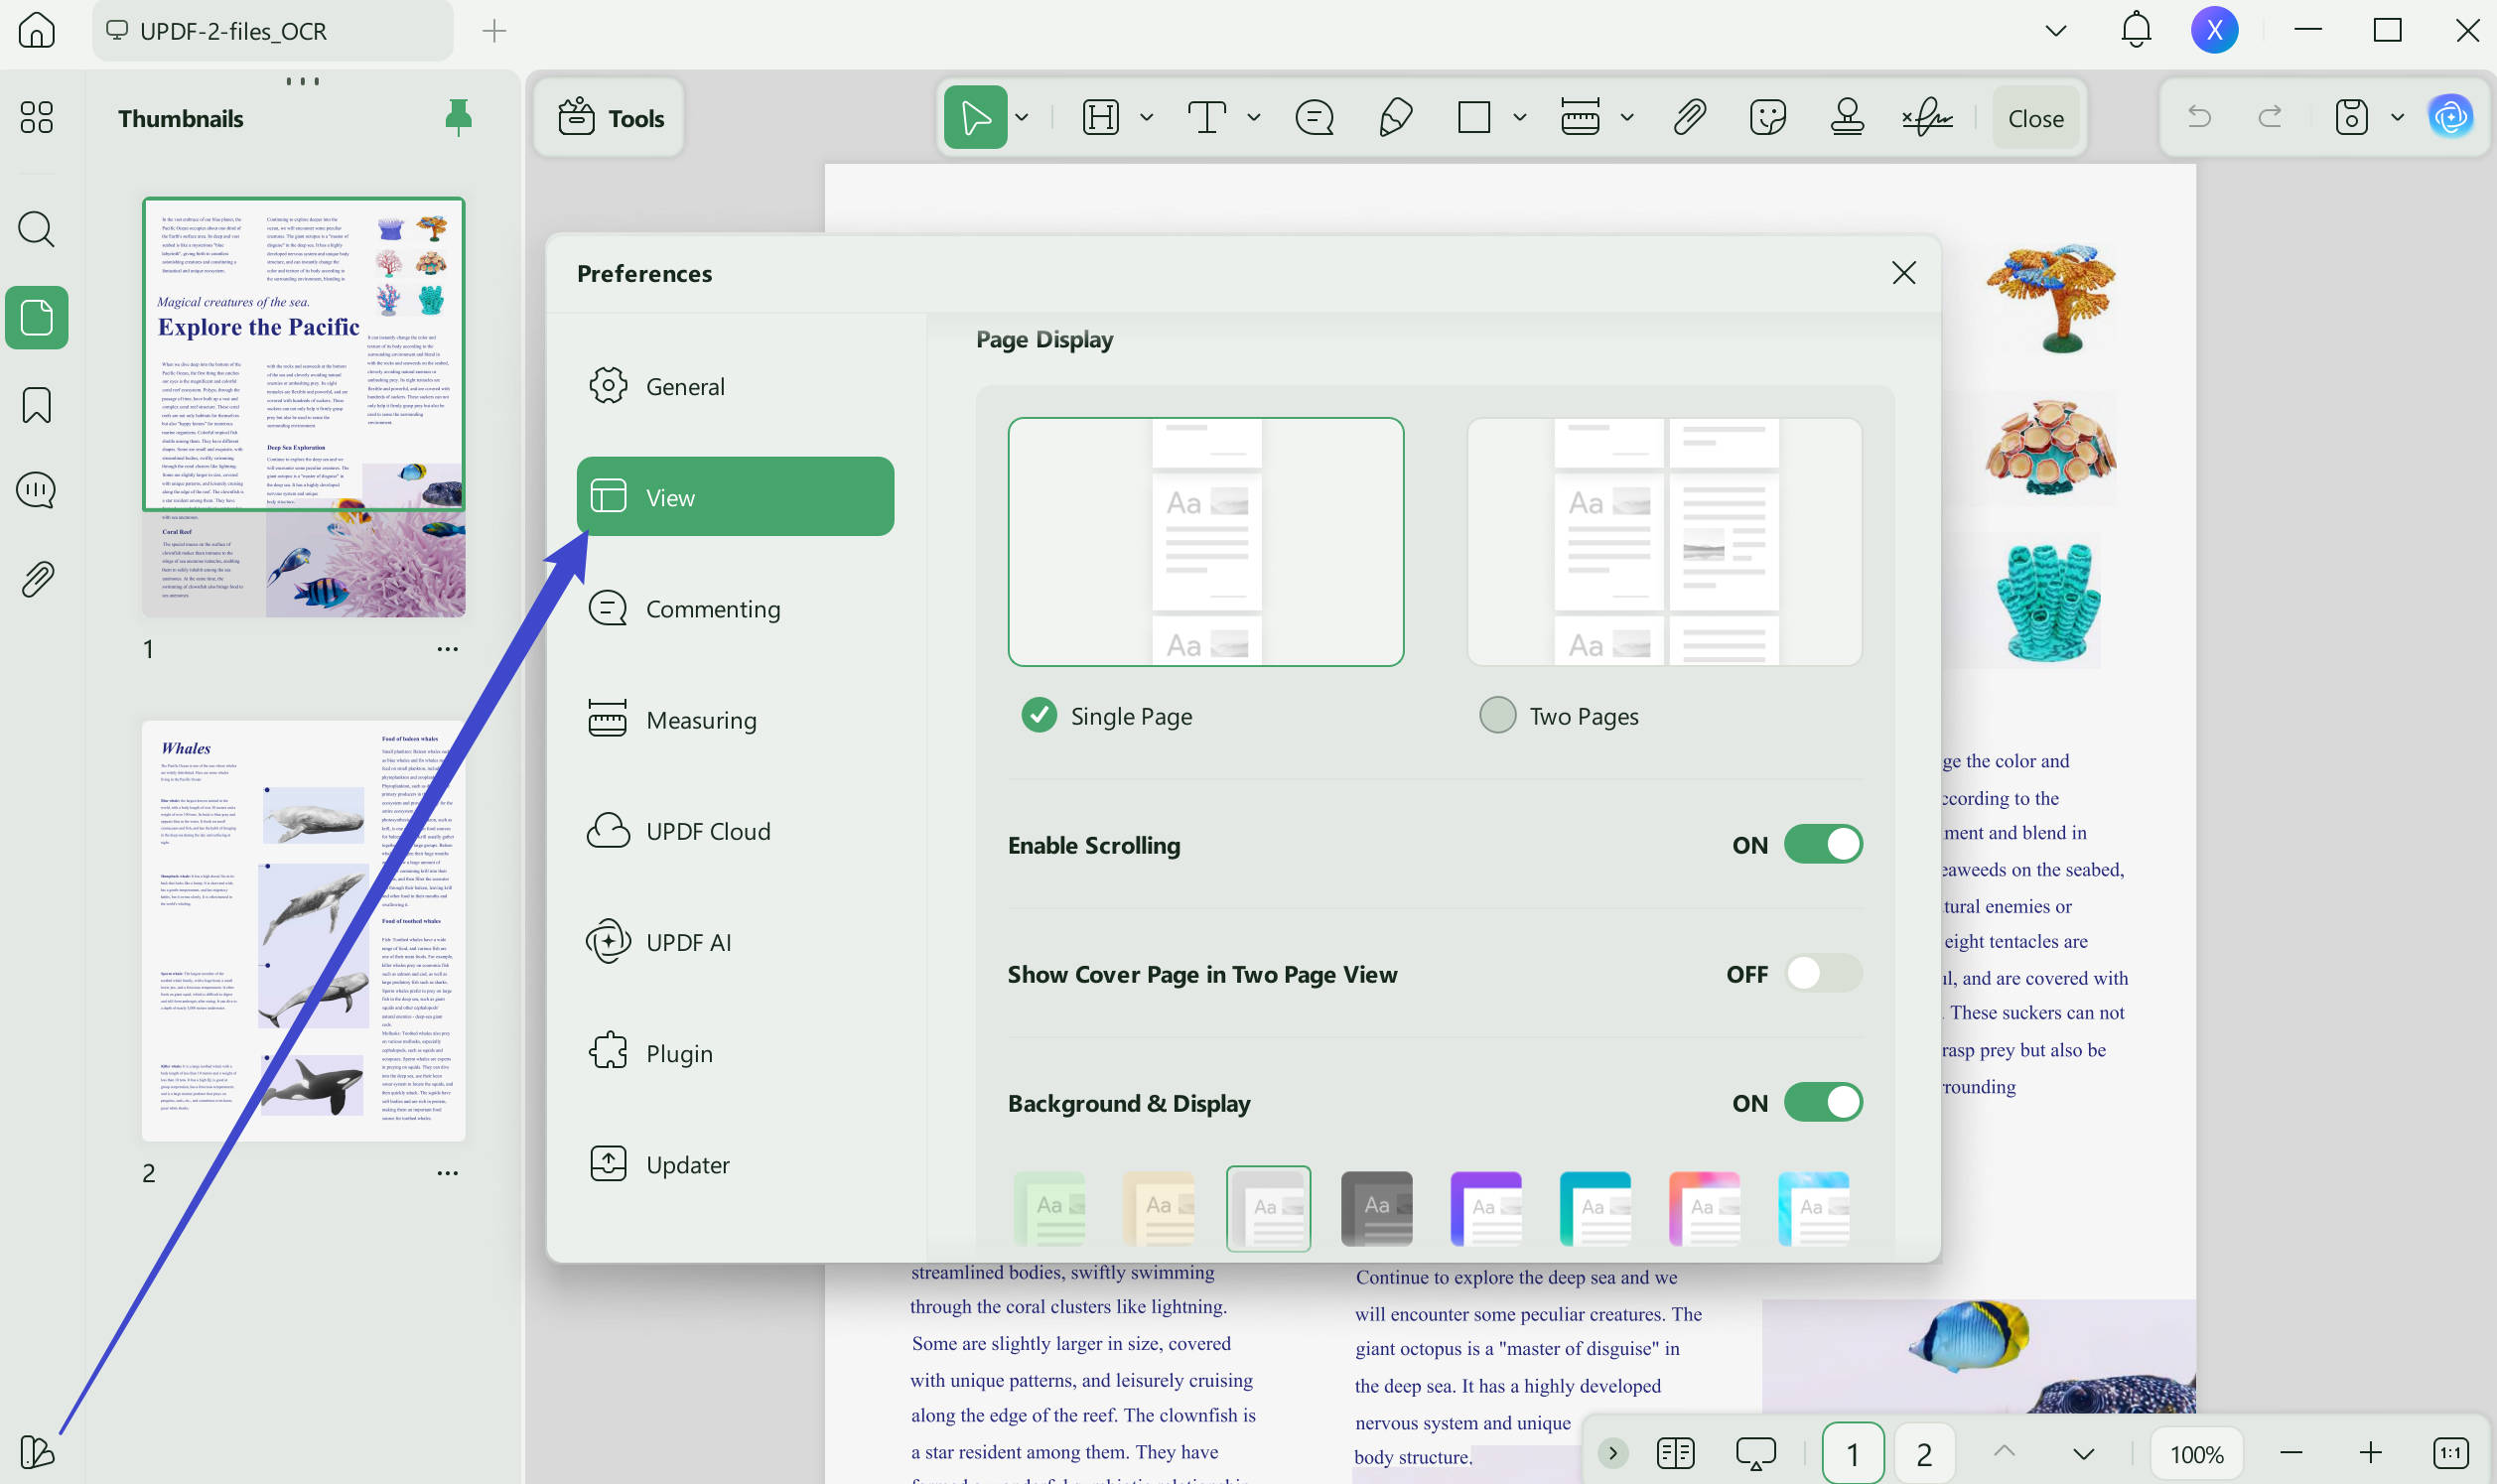Select the Pencil drawing tool
This screenshot has width=2497, height=1484.
coord(1395,118)
